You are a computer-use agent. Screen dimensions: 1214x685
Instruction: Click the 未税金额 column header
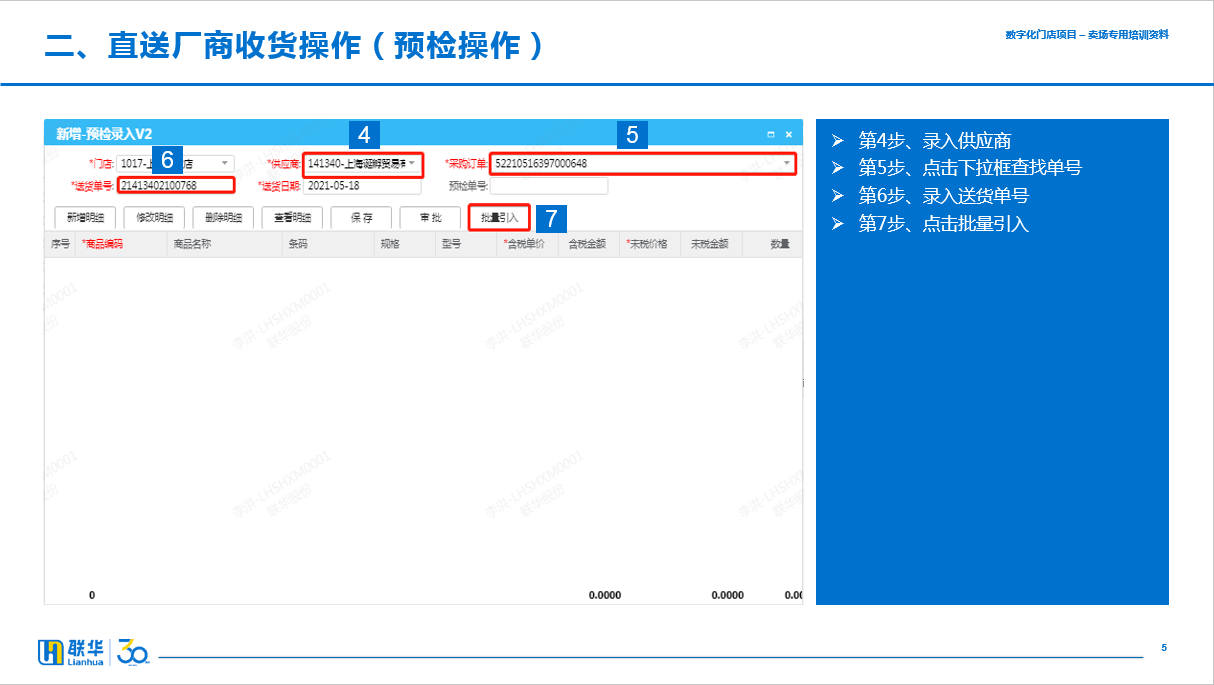coord(711,244)
